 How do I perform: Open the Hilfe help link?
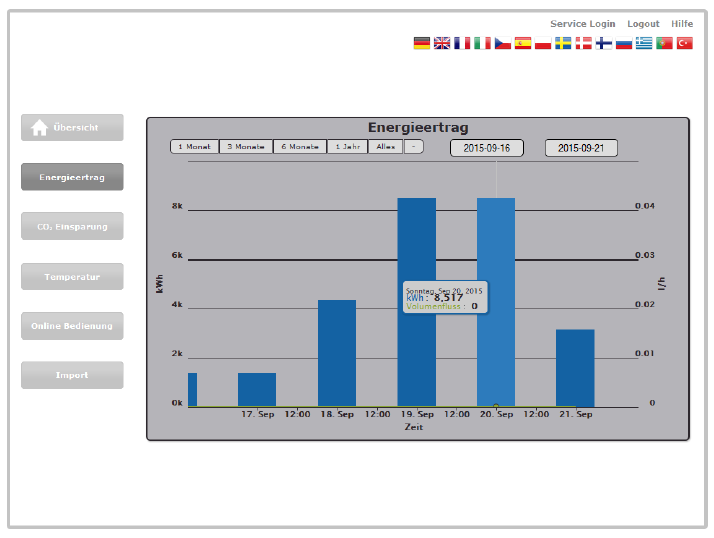(x=682, y=24)
